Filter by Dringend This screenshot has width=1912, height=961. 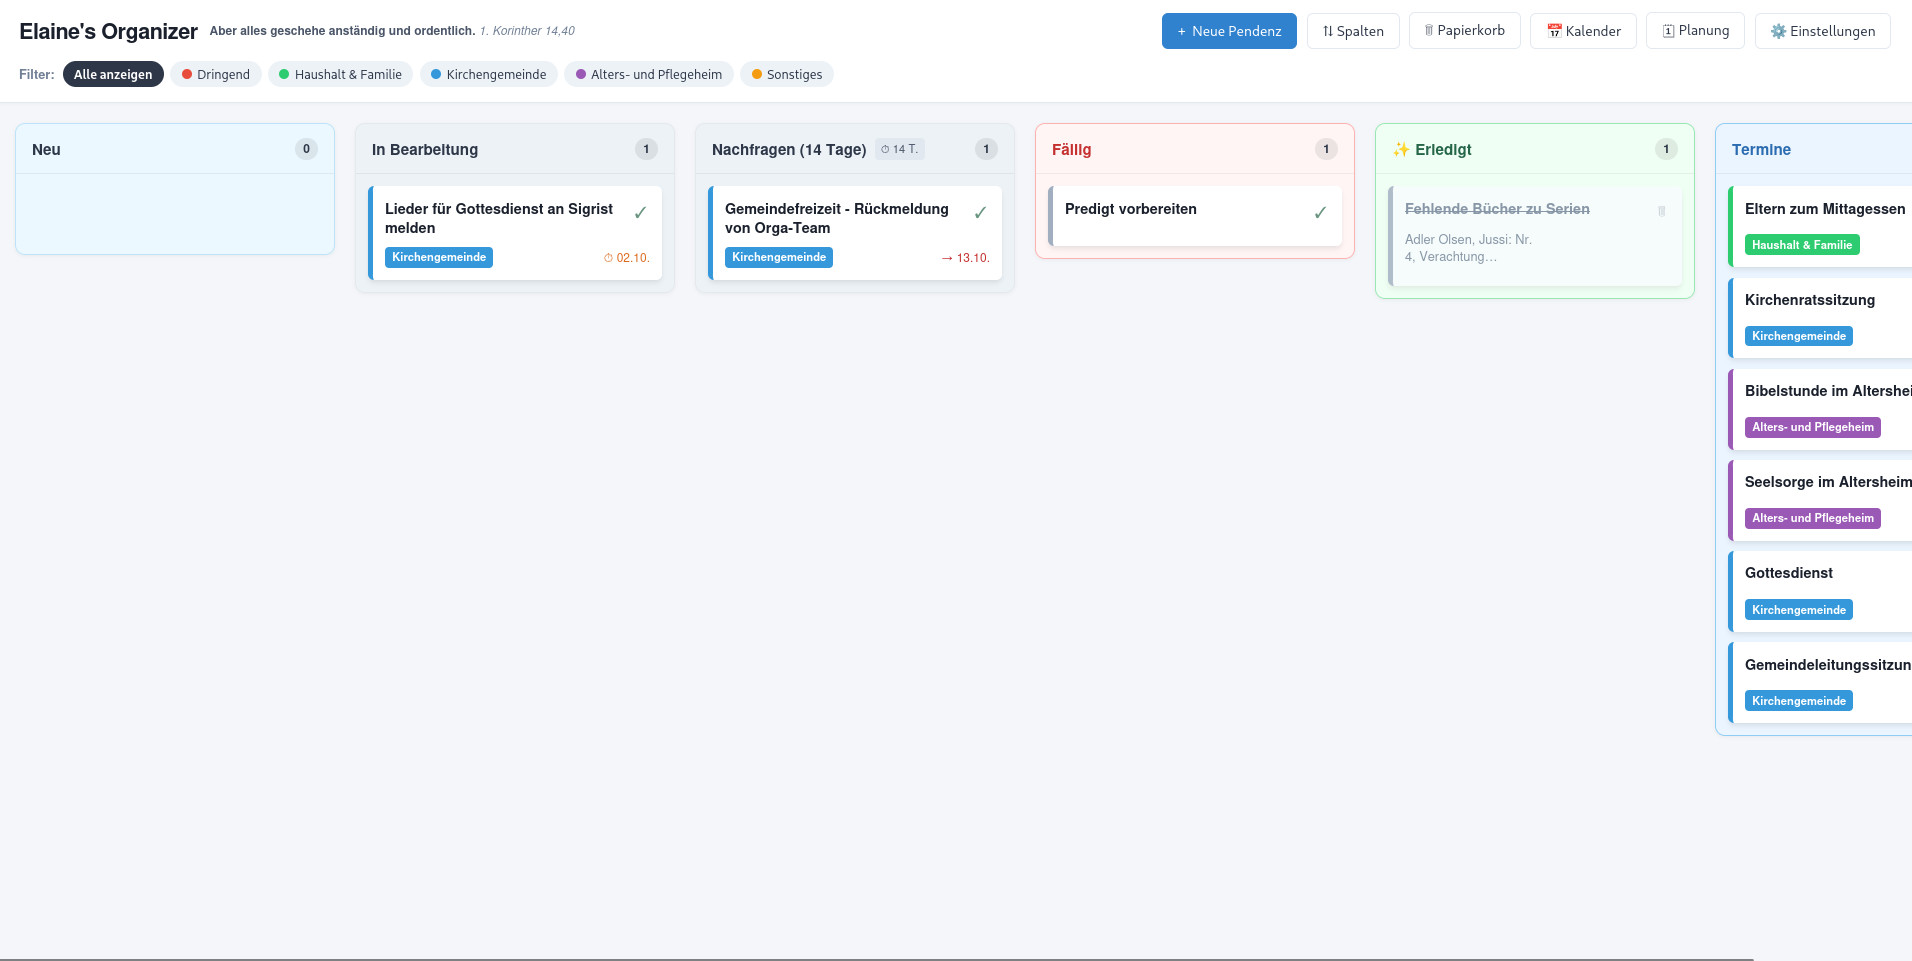[x=216, y=74]
